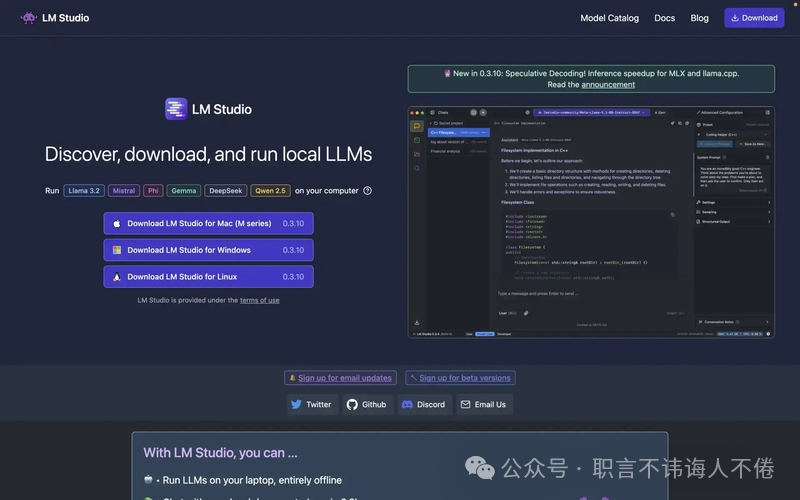Click the Windows logo on Windows download button
800x500 pixels.
pyautogui.click(x=117, y=250)
